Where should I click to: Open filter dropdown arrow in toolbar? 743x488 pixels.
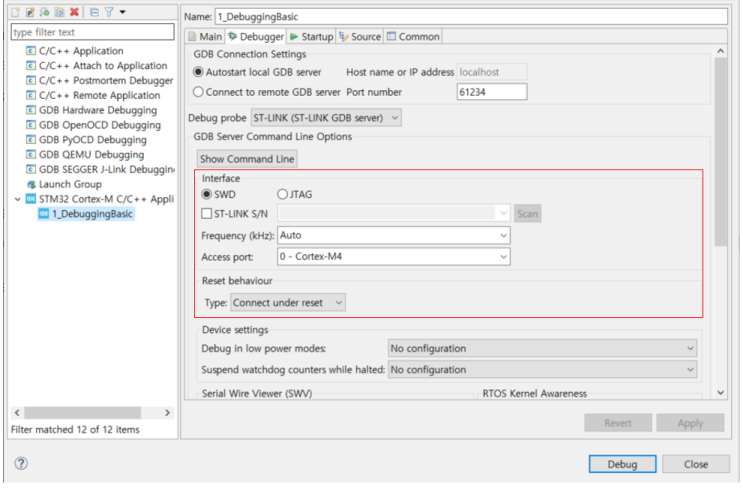tap(122, 12)
